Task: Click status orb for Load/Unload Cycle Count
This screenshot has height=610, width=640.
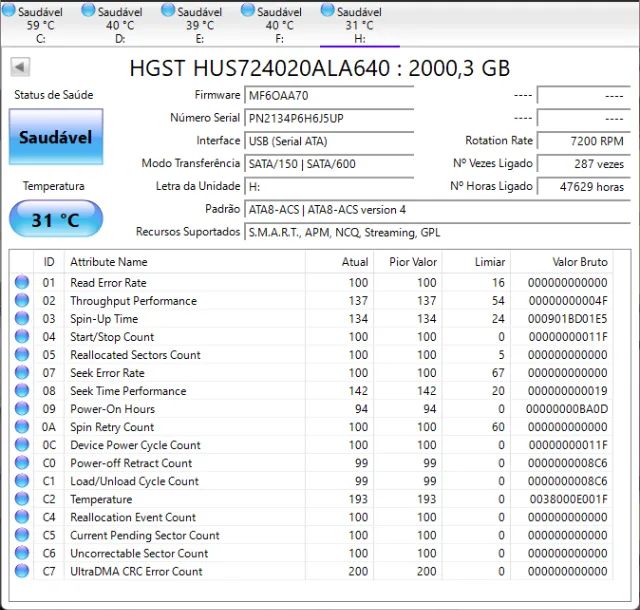Action: click(x=22, y=481)
